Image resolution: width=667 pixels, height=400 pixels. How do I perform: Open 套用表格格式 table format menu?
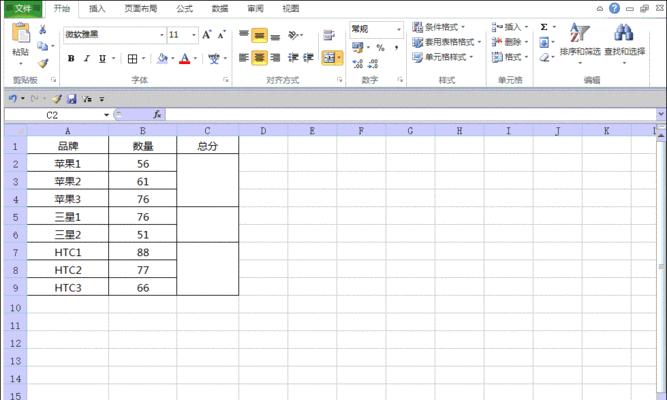(x=447, y=42)
